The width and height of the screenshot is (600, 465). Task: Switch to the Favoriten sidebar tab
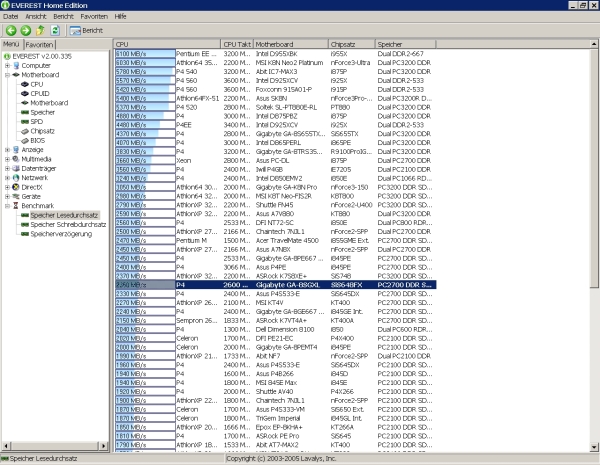coord(39,45)
